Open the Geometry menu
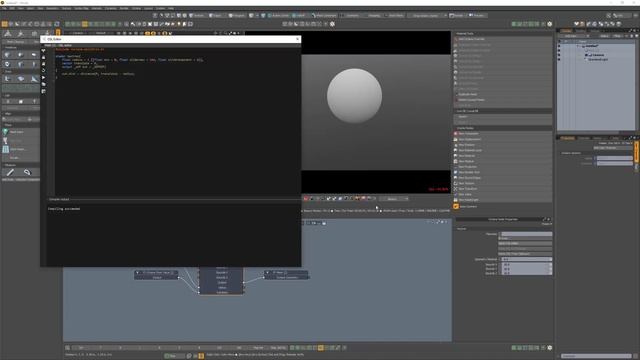 [52, 8]
